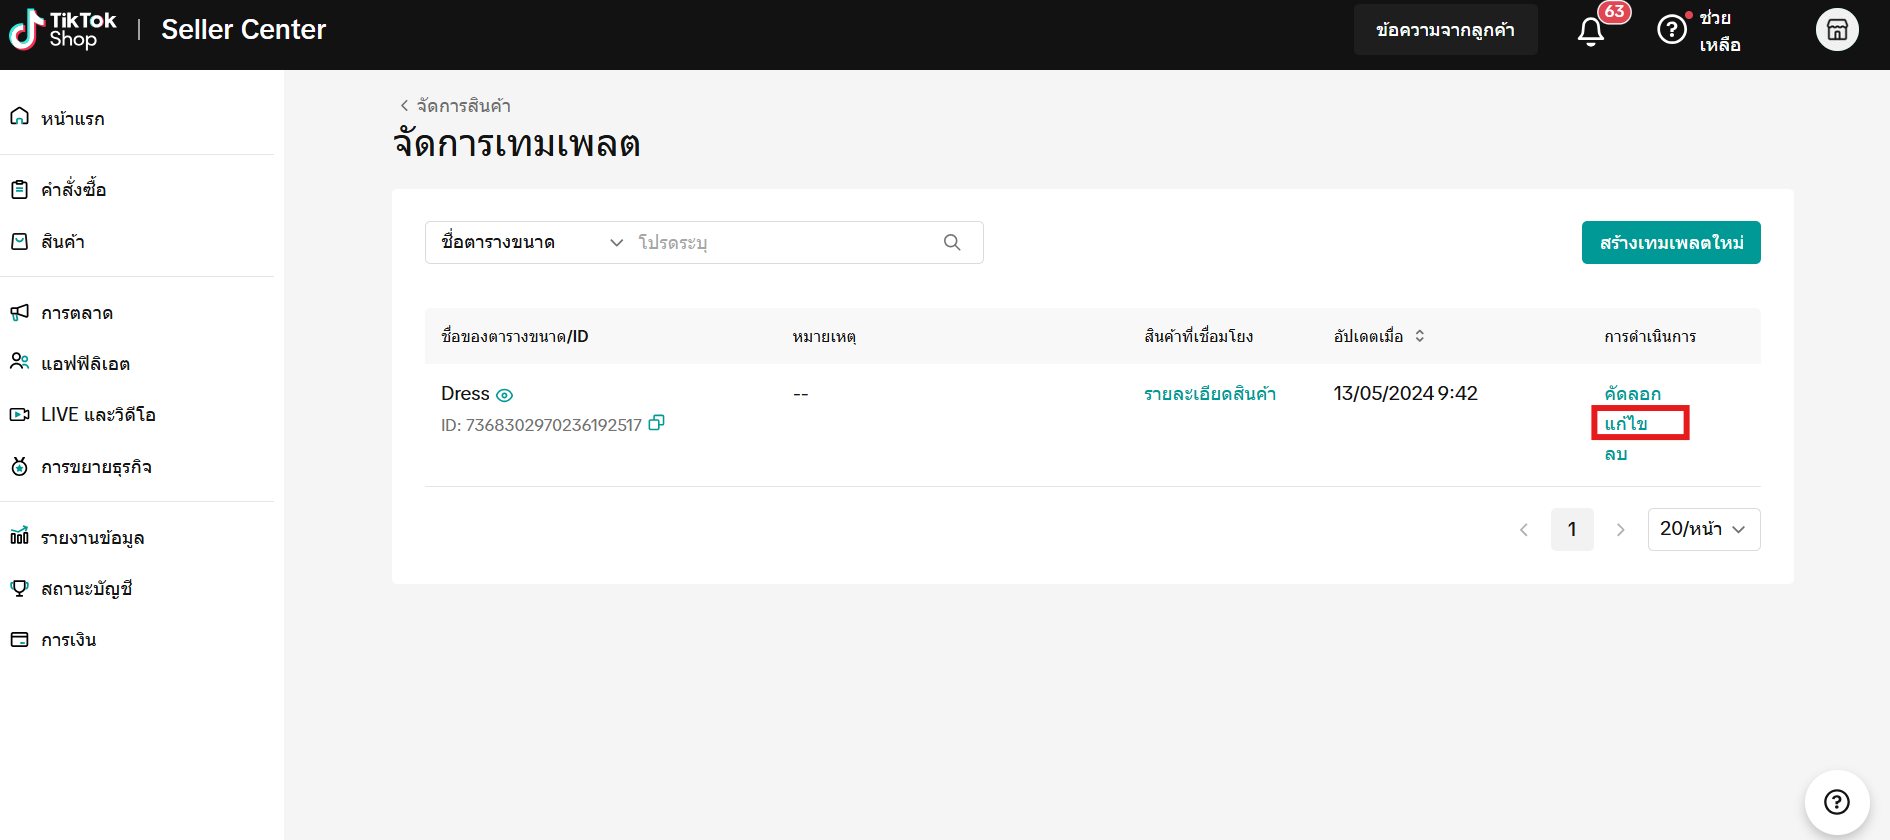Click the 13/05/2024 9:42 date cell
1890x840 pixels.
click(x=1405, y=394)
